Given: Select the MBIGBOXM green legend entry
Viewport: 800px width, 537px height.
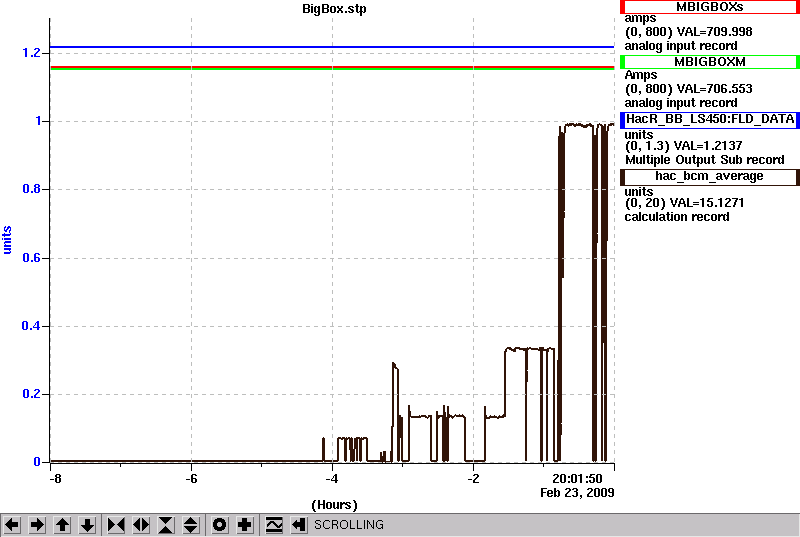Looking at the screenshot, I should point(709,62).
